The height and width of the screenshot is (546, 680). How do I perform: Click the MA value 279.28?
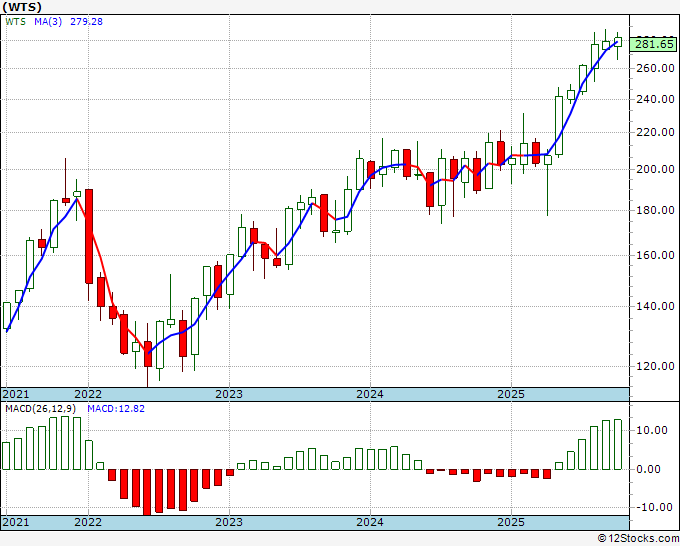point(86,21)
